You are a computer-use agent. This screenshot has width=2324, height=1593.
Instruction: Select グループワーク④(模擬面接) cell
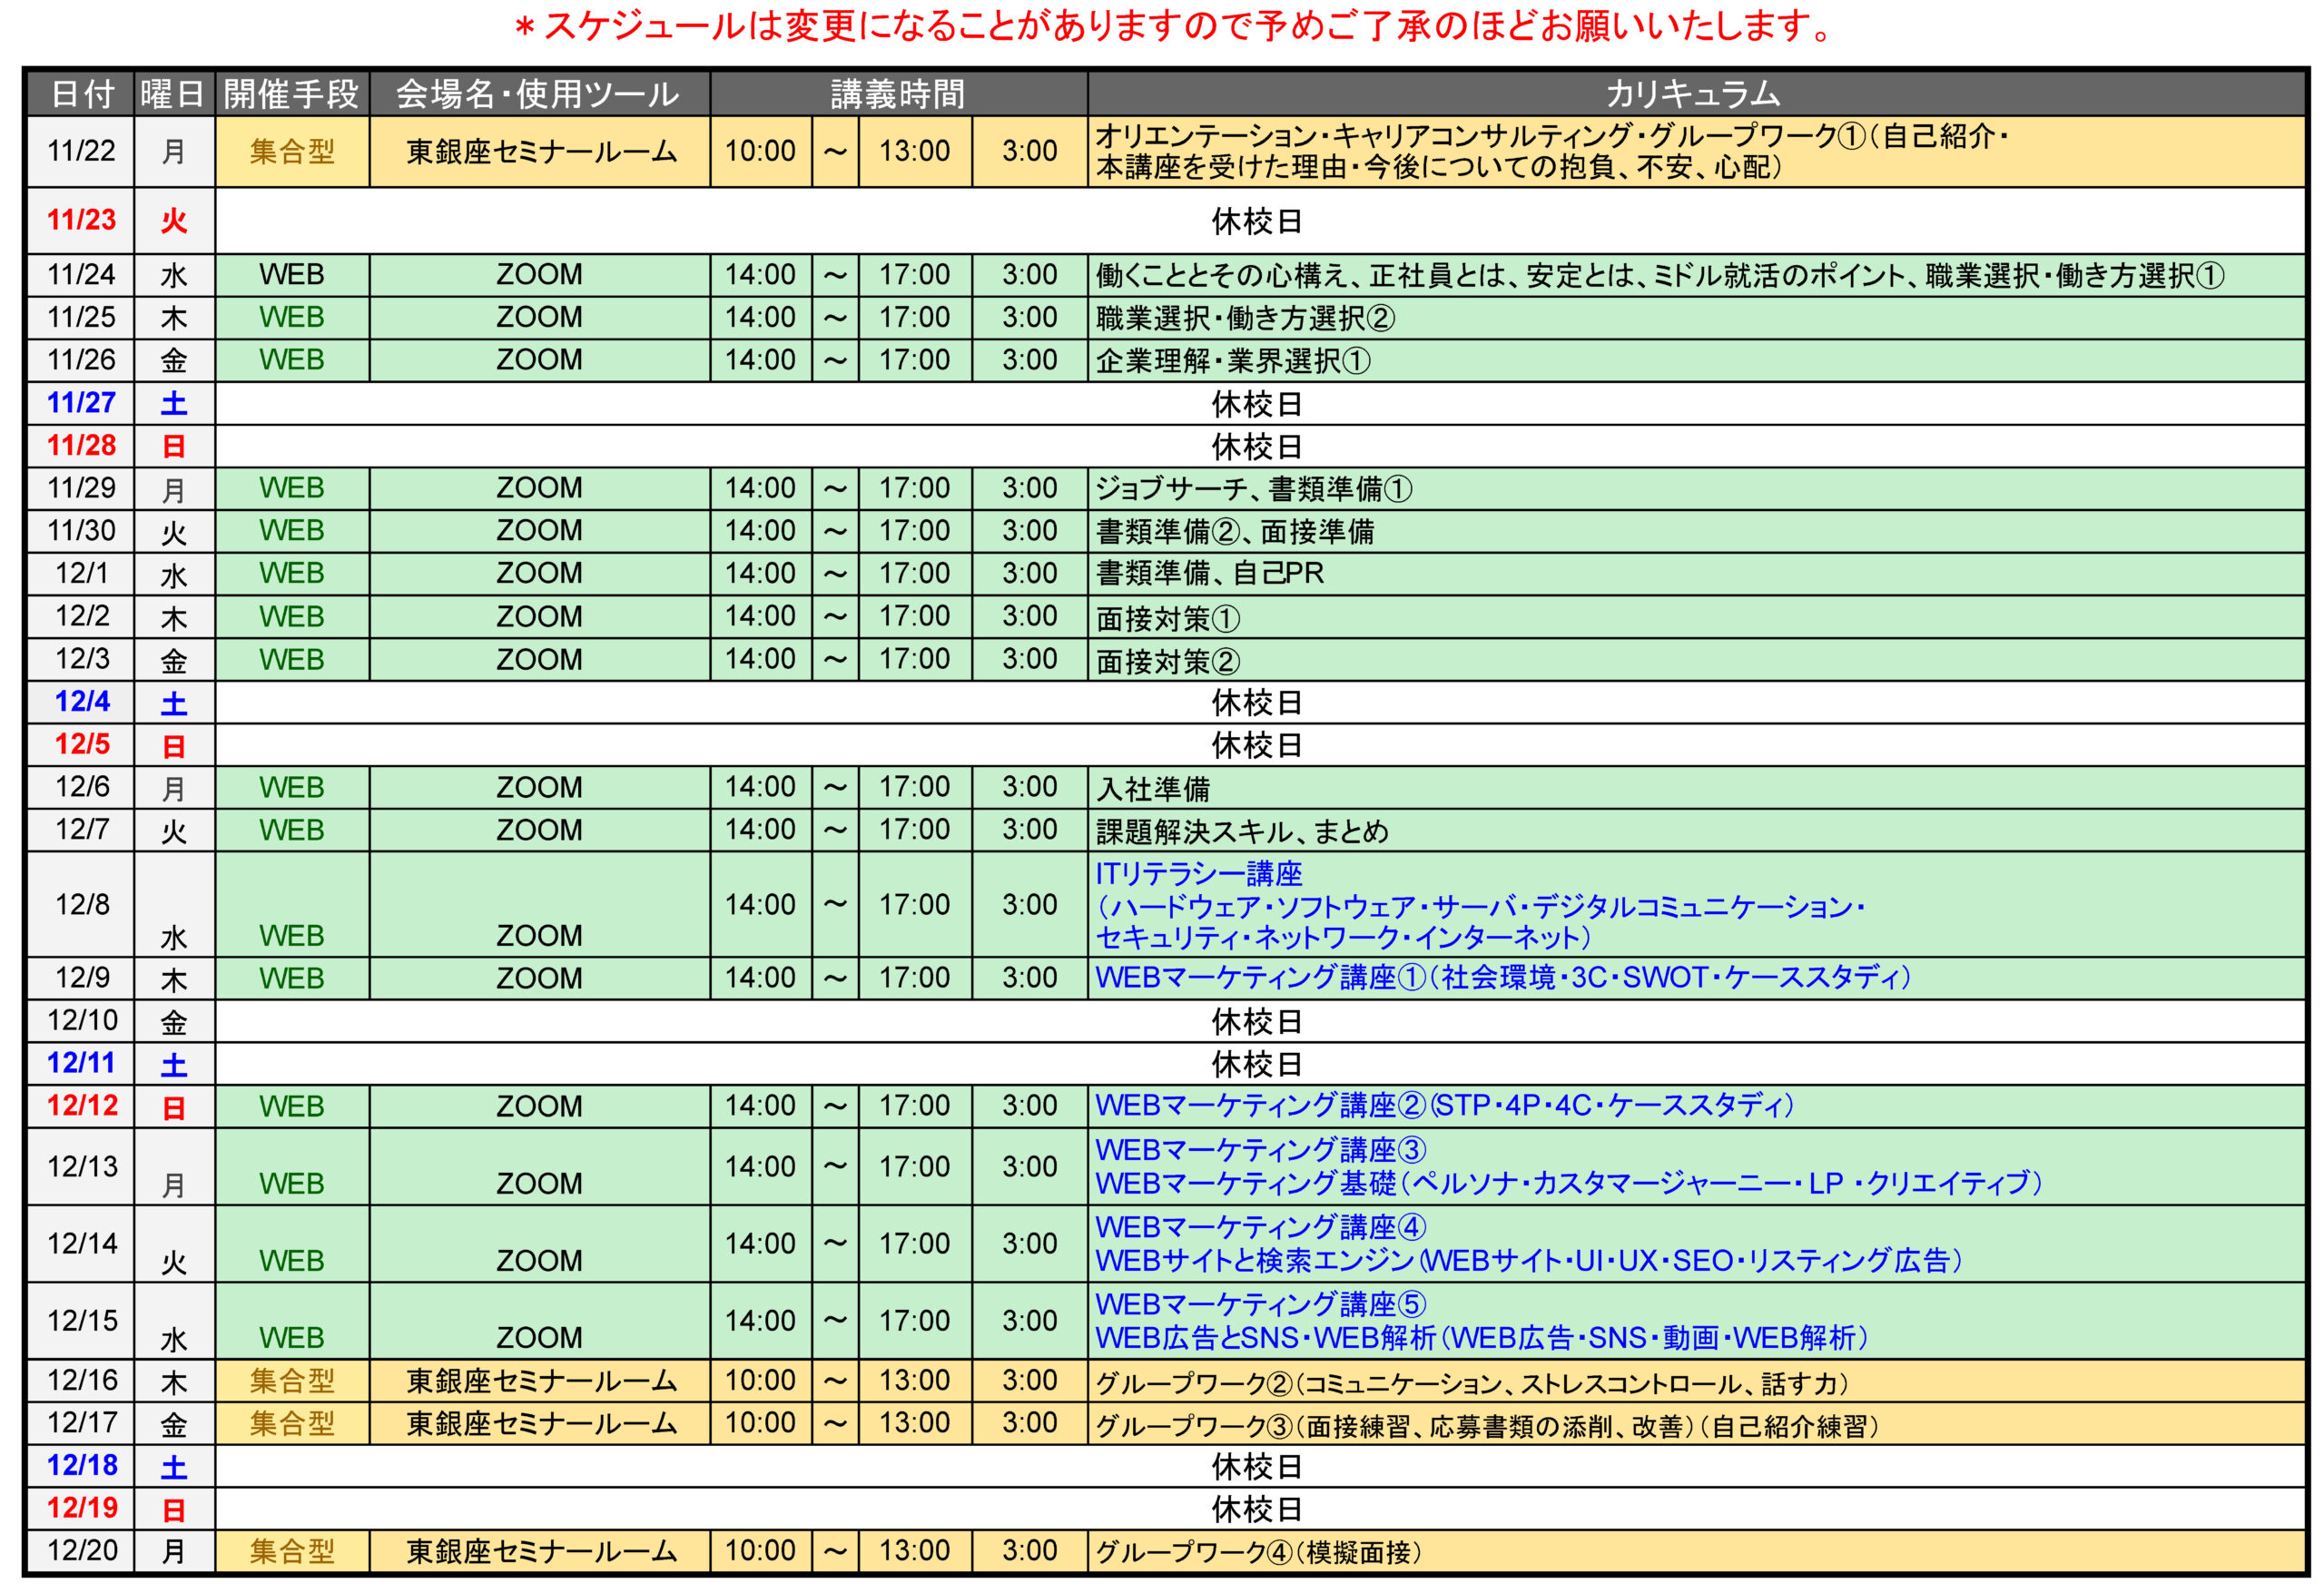(x=1696, y=1552)
